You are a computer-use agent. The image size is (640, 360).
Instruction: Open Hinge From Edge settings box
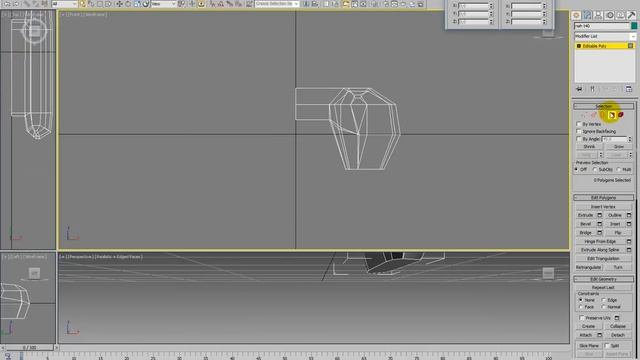coord(629,241)
